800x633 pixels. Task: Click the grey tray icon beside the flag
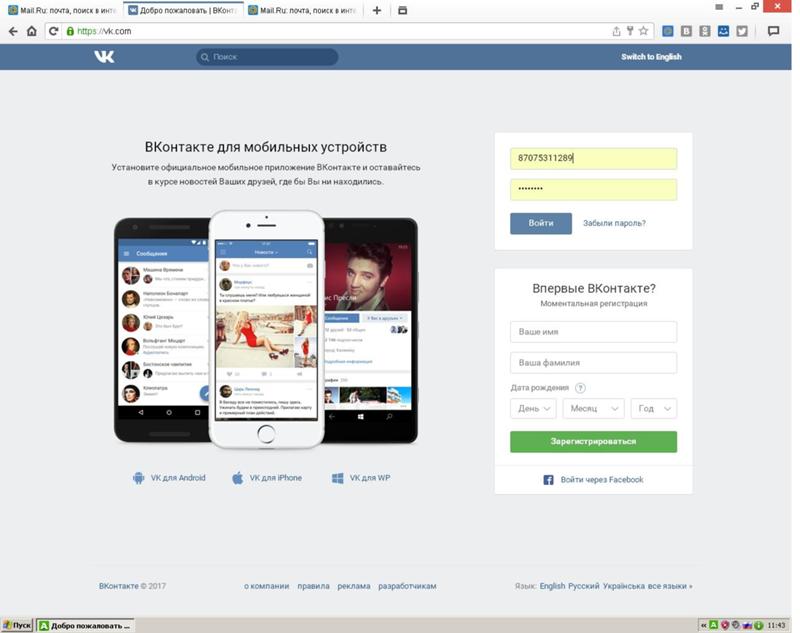pos(736,625)
